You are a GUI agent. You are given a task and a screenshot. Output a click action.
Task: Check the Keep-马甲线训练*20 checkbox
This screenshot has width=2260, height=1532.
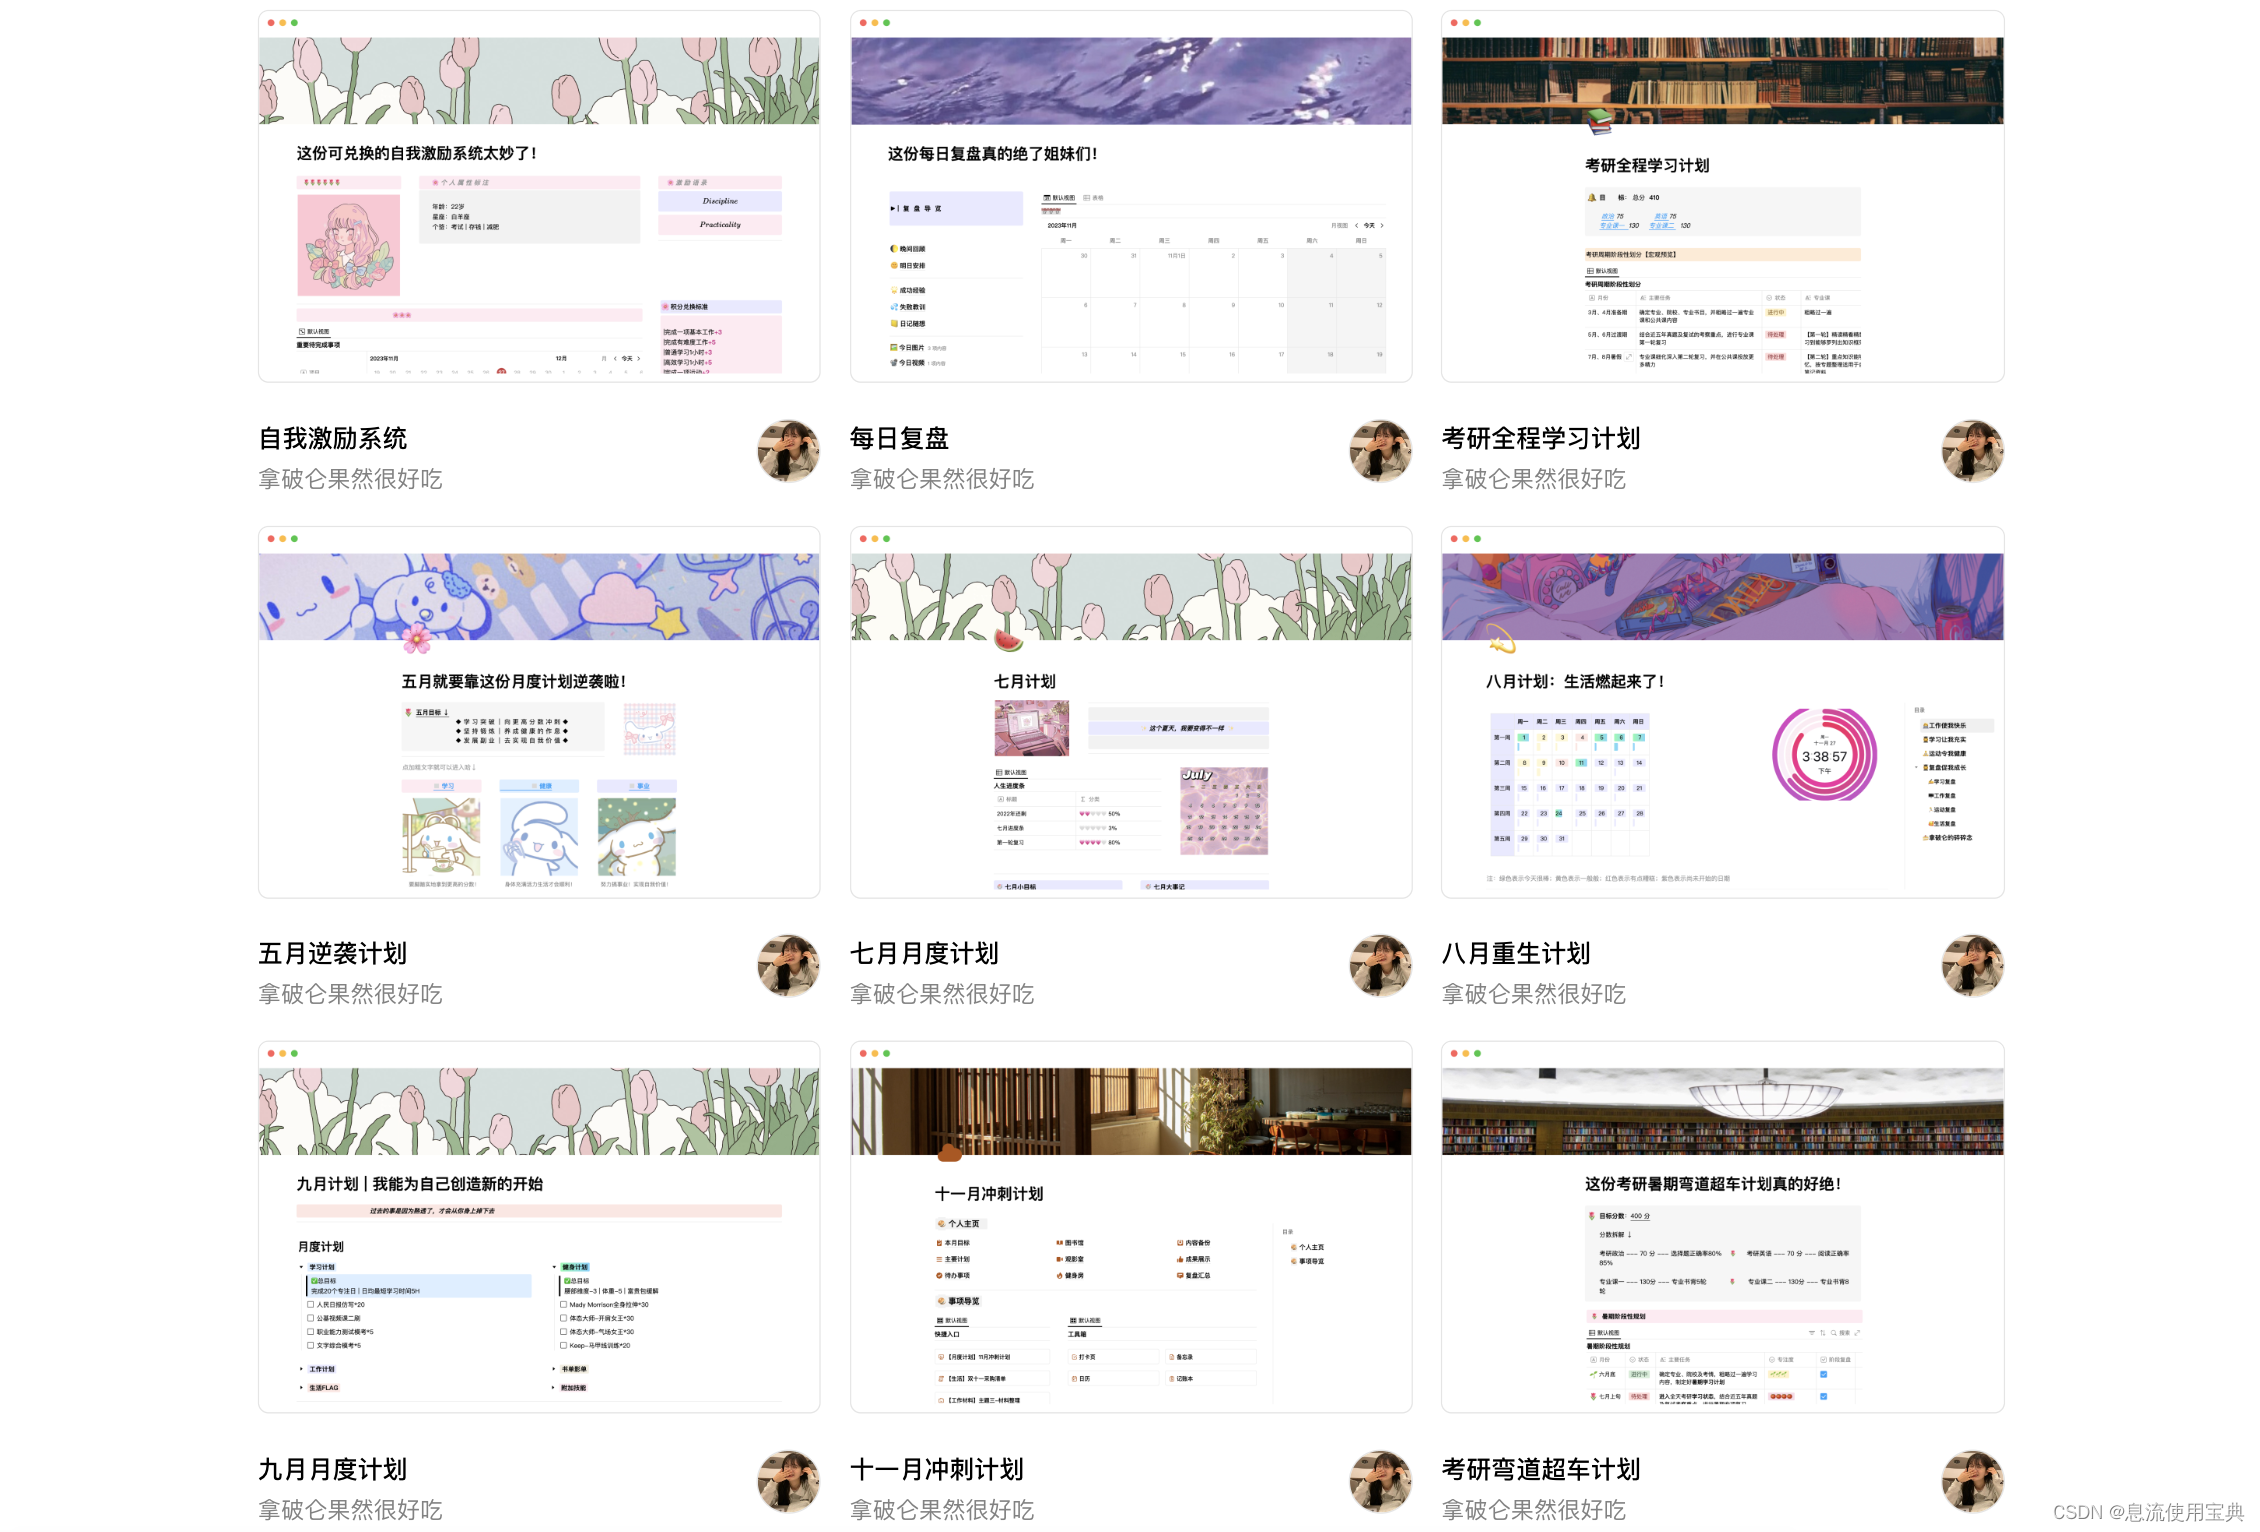[564, 1345]
